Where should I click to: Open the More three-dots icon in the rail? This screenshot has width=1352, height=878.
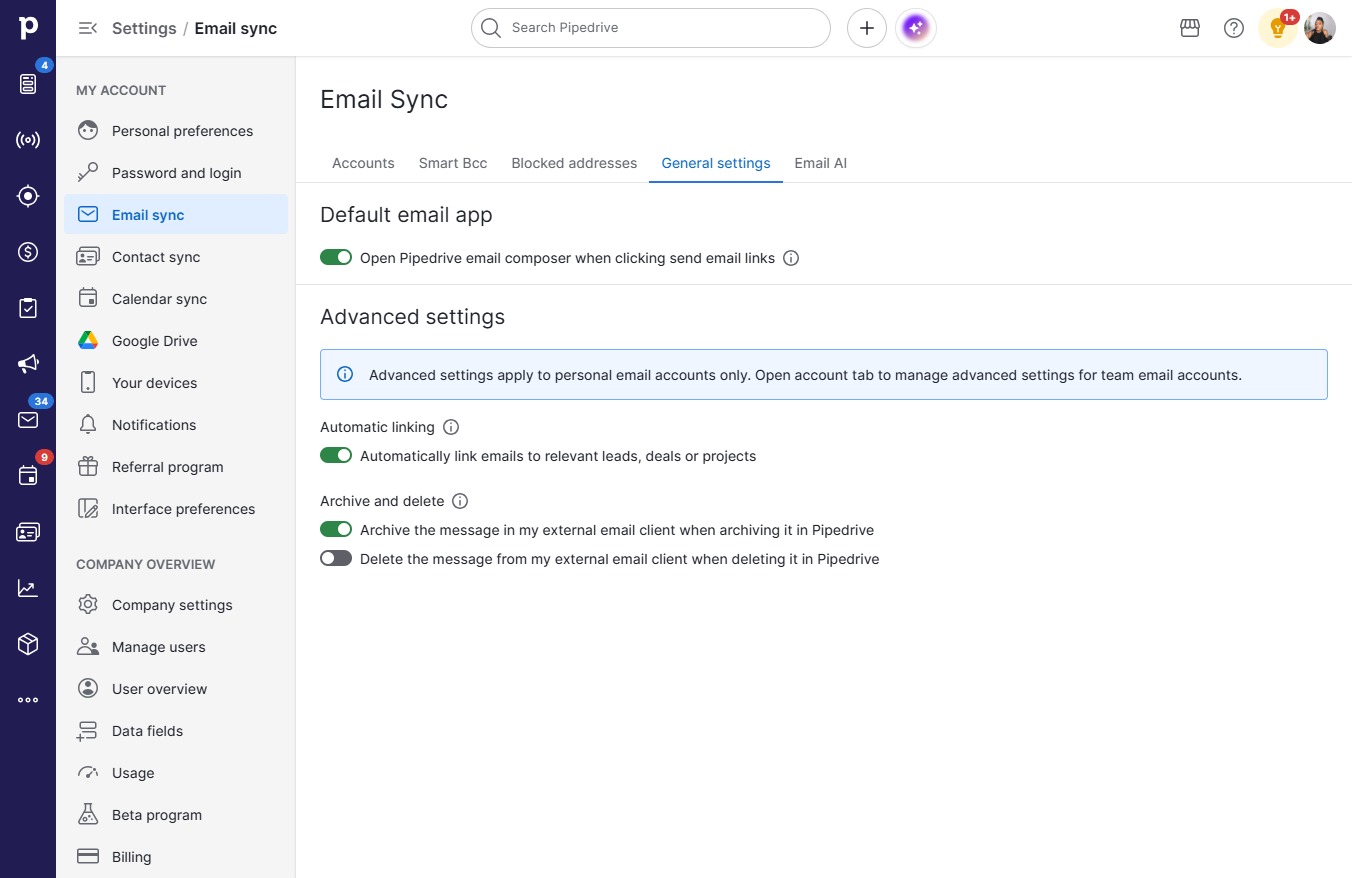point(28,700)
